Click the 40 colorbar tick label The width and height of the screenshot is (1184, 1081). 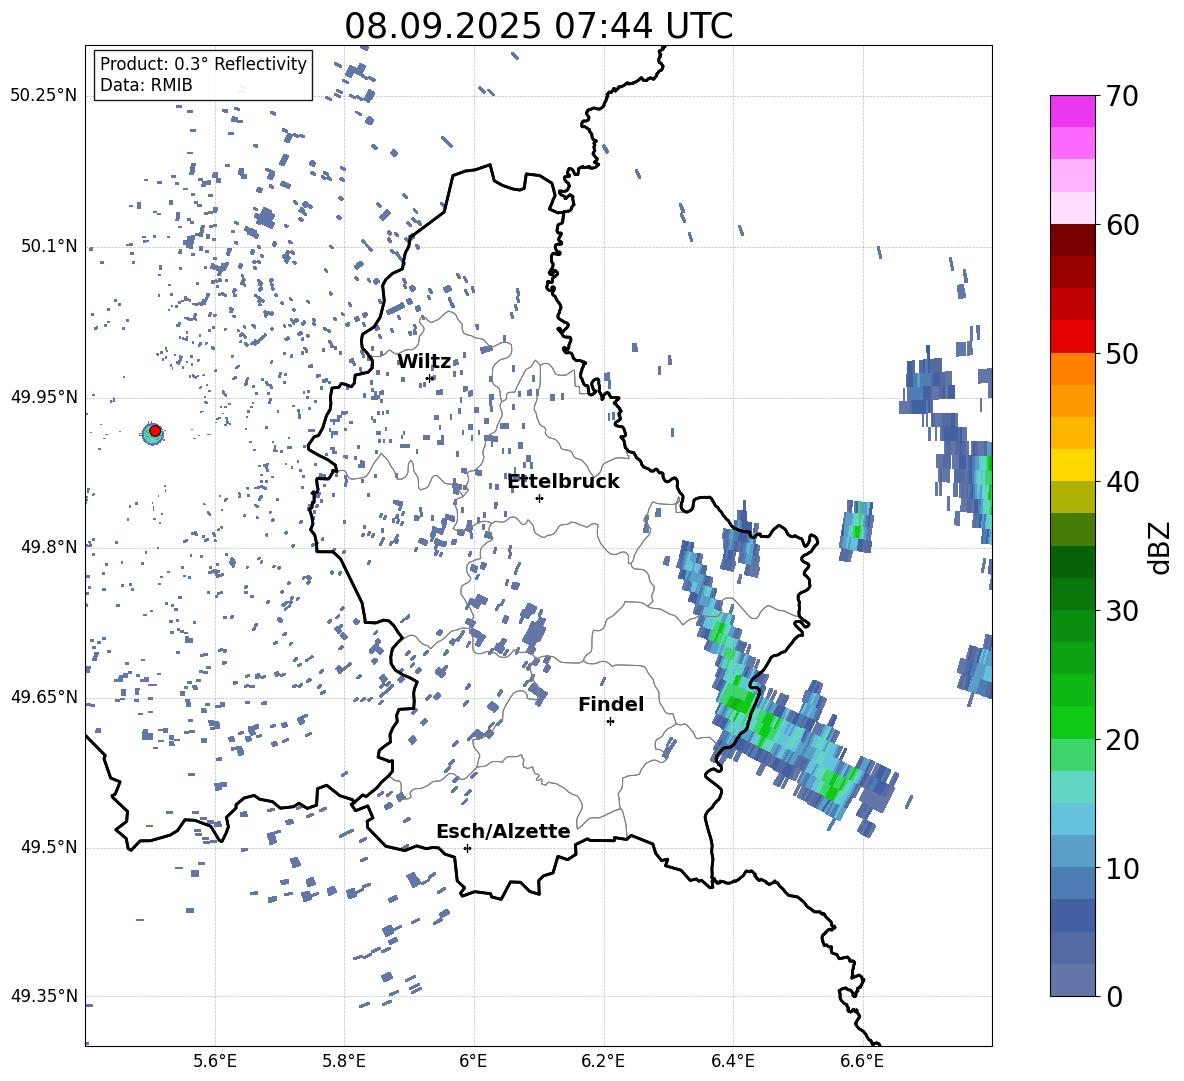1122,482
